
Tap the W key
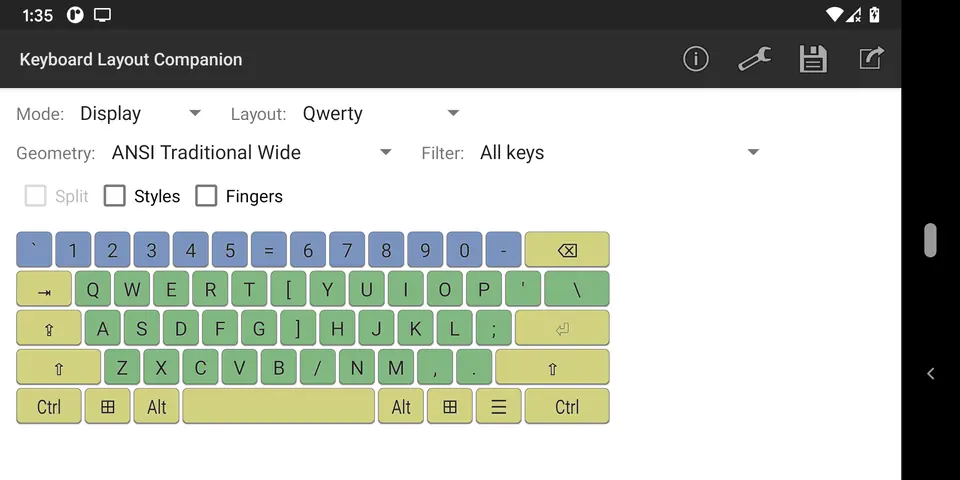(x=132, y=289)
